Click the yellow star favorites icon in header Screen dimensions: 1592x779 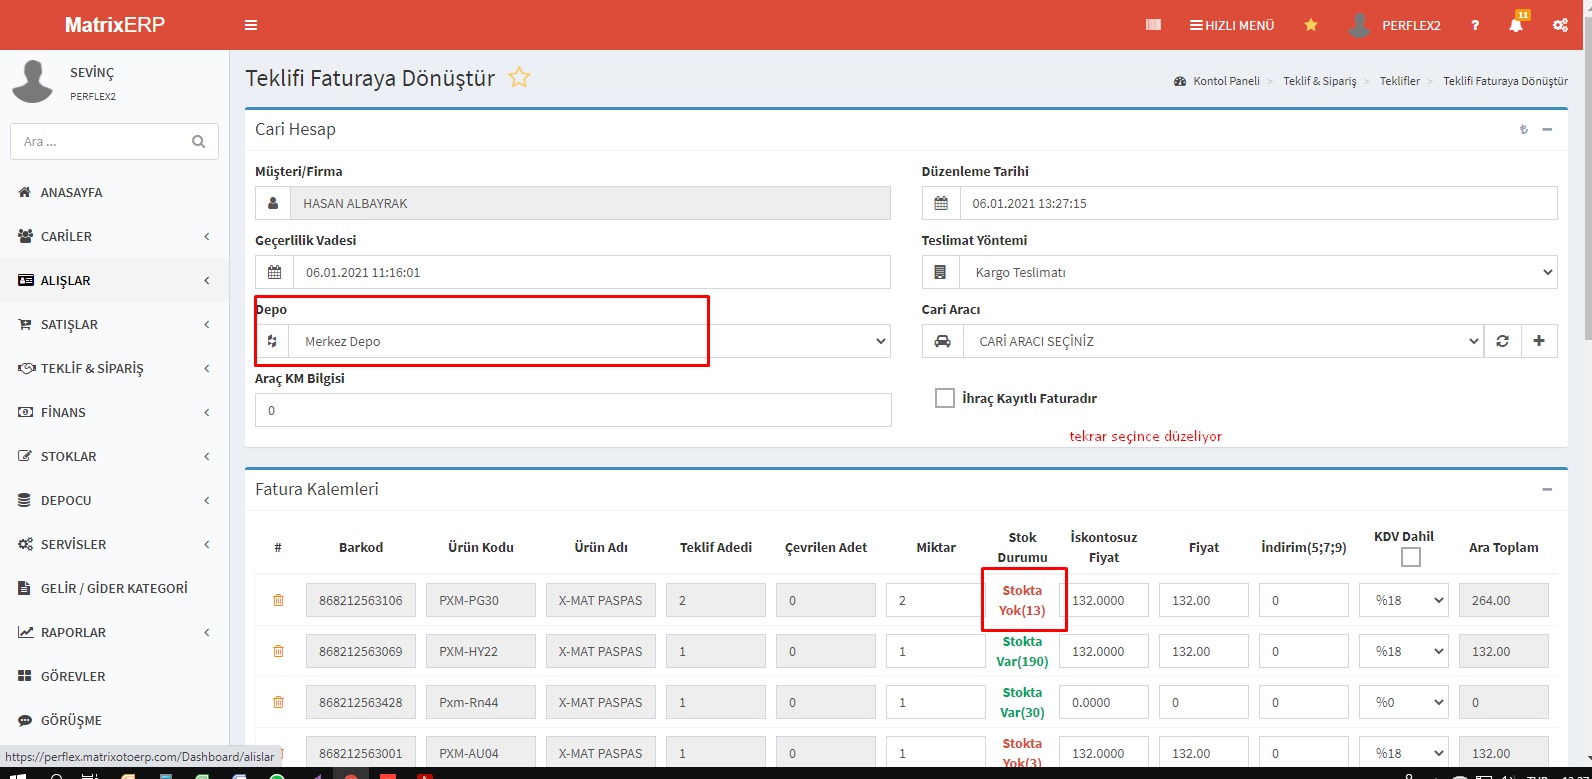pyautogui.click(x=1310, y=25)
